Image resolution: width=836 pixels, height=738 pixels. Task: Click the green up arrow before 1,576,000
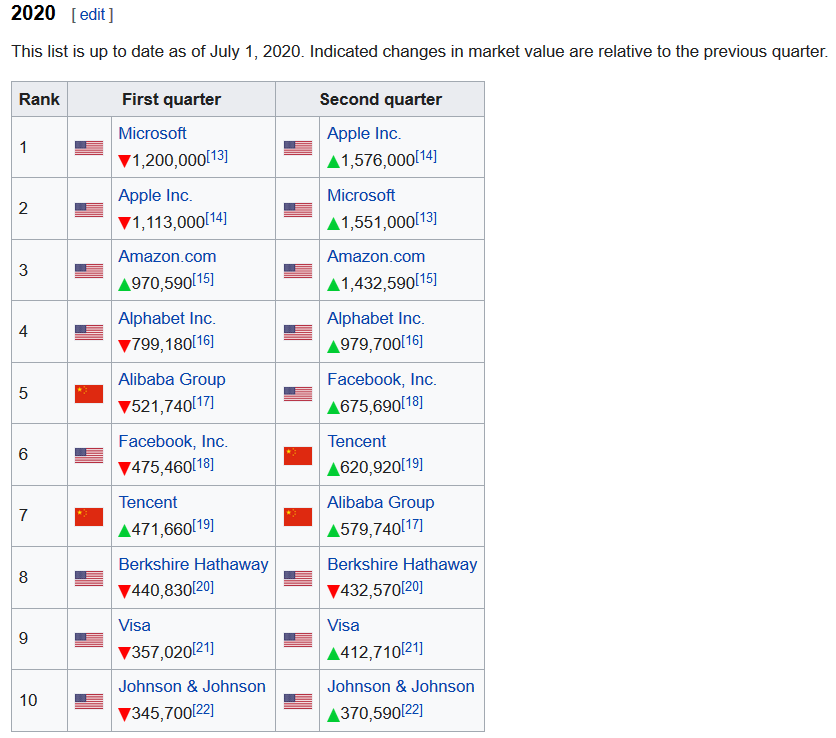[x=333, y=161]
